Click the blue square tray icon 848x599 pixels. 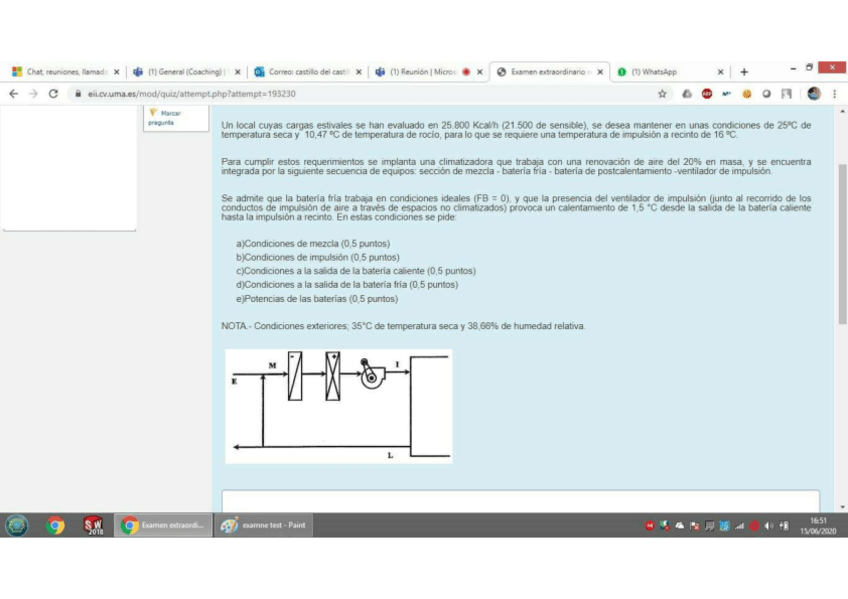[x=724, y=525]
